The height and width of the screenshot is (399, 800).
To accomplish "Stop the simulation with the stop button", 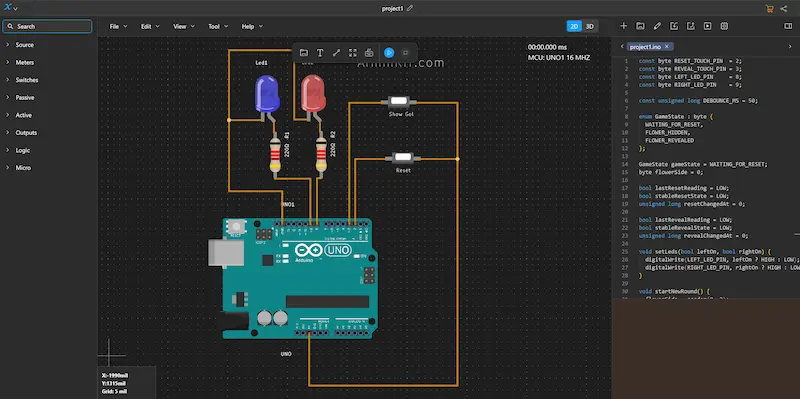I will click(x=405, y=53).
